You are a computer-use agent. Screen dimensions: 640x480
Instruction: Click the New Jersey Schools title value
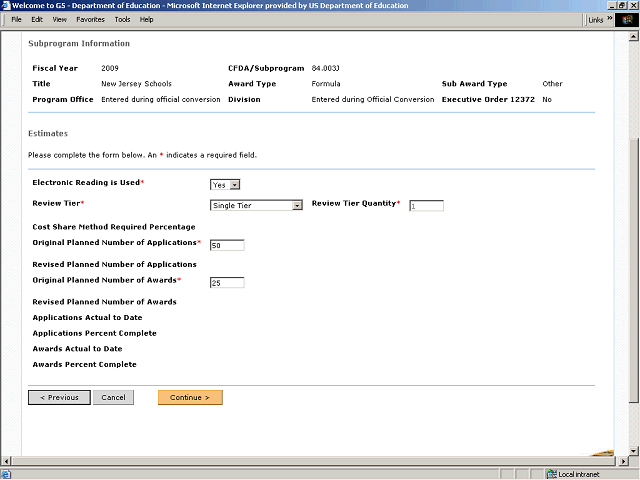point(136,84)
